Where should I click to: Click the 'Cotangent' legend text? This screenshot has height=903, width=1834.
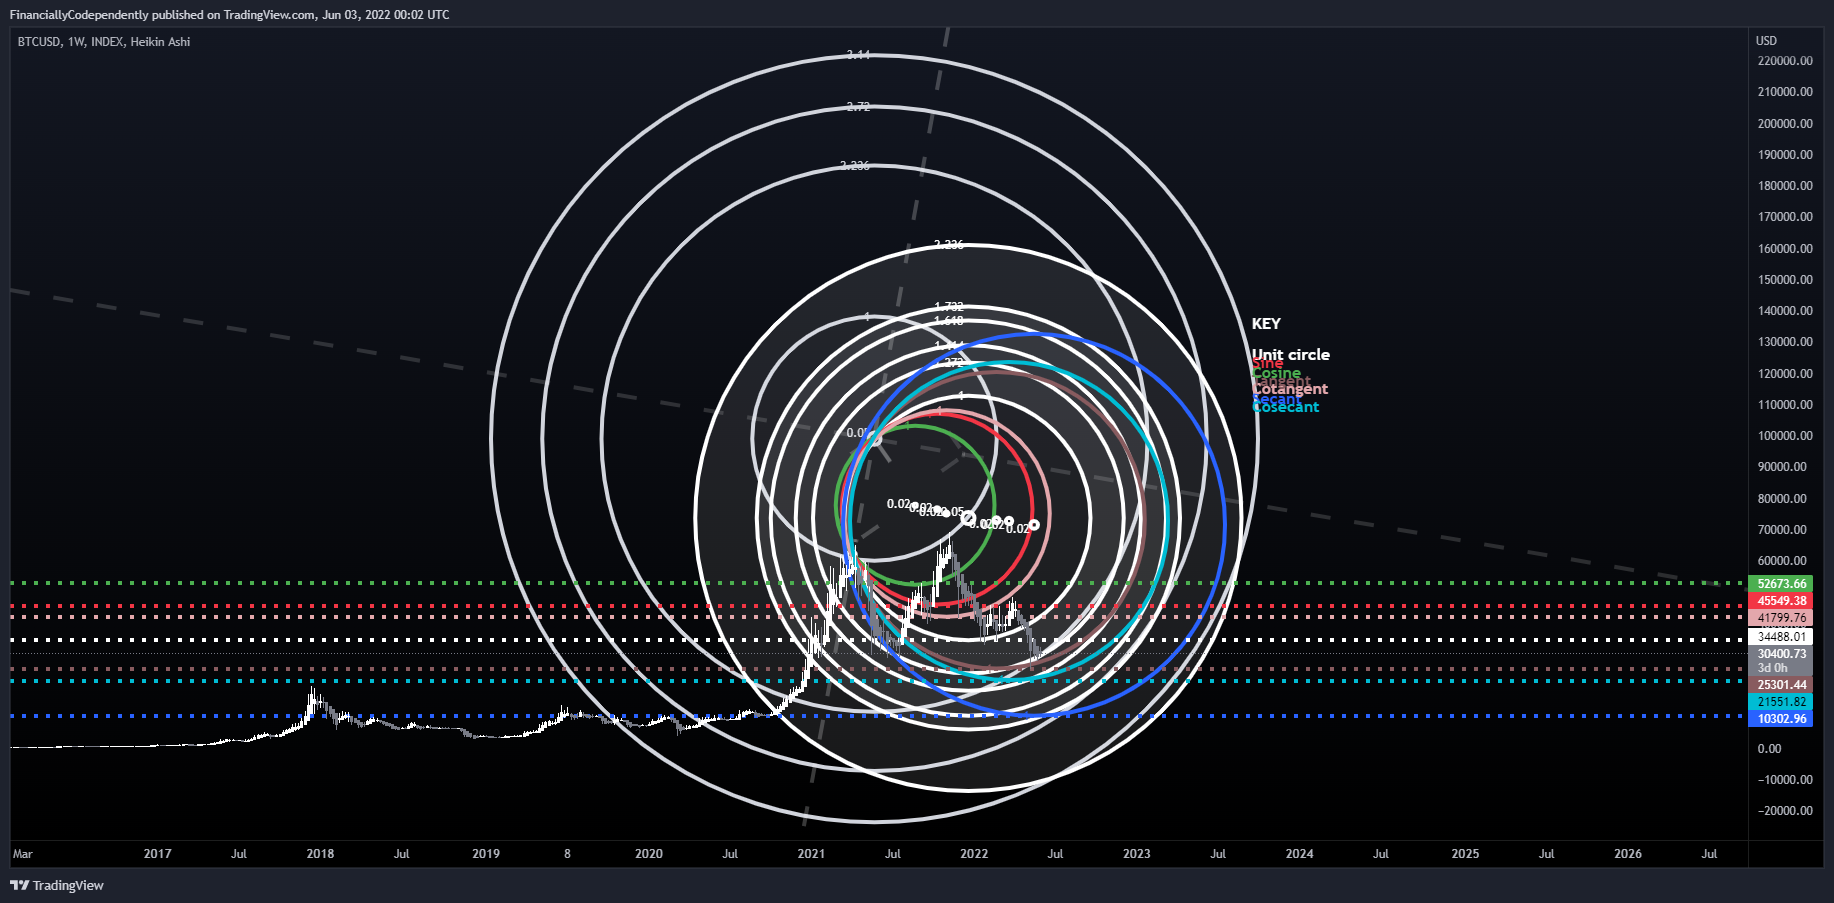tap(1290, 389)
